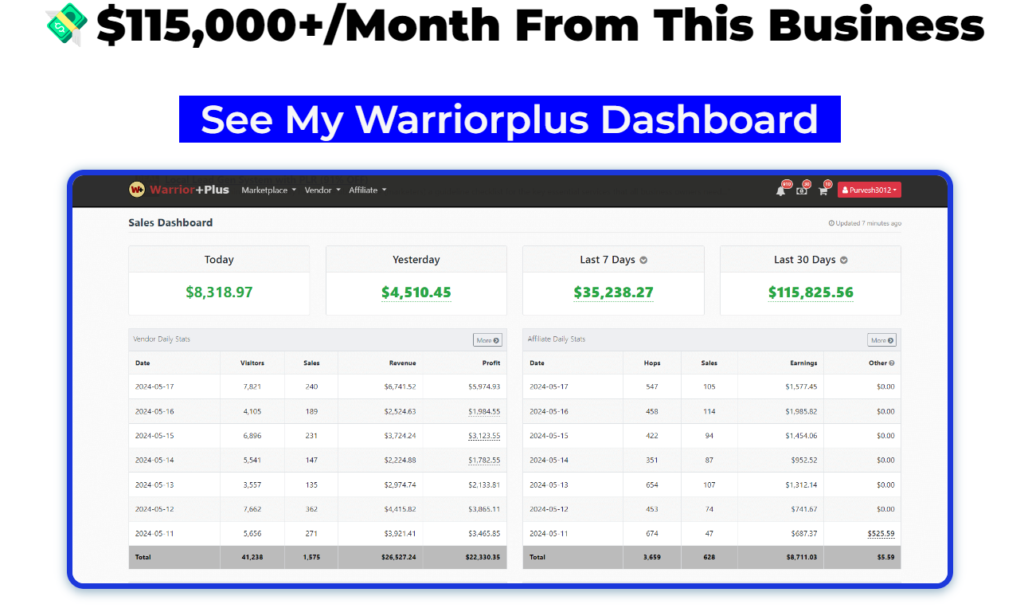Select 2024-05-17 date in Affiliate table
The image size is (1024, 608).
click(x=549, y=387)
